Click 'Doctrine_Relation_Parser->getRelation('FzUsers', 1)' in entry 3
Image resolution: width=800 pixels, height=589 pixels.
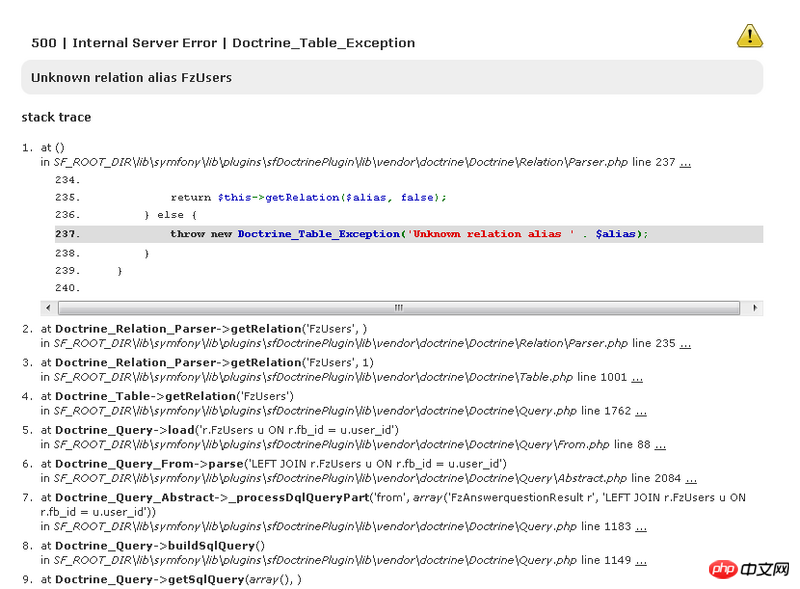214,363
